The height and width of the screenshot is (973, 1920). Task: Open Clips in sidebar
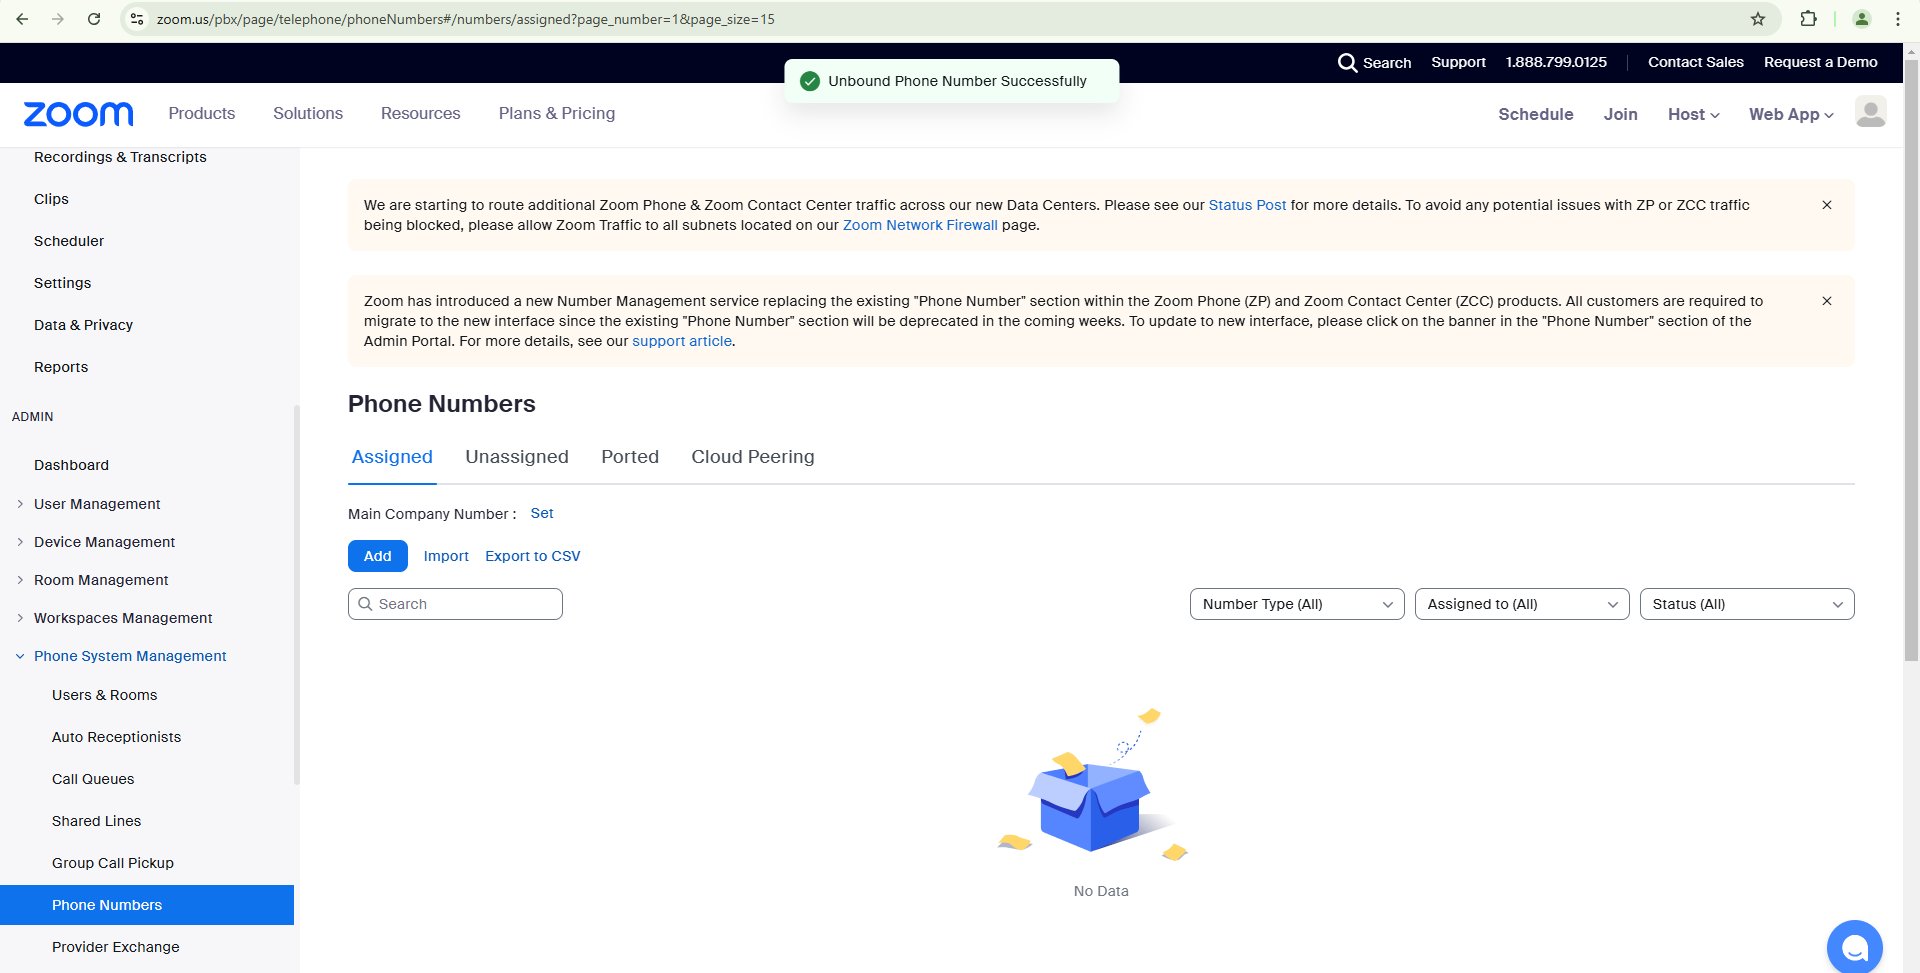click(x=51, y=199)
